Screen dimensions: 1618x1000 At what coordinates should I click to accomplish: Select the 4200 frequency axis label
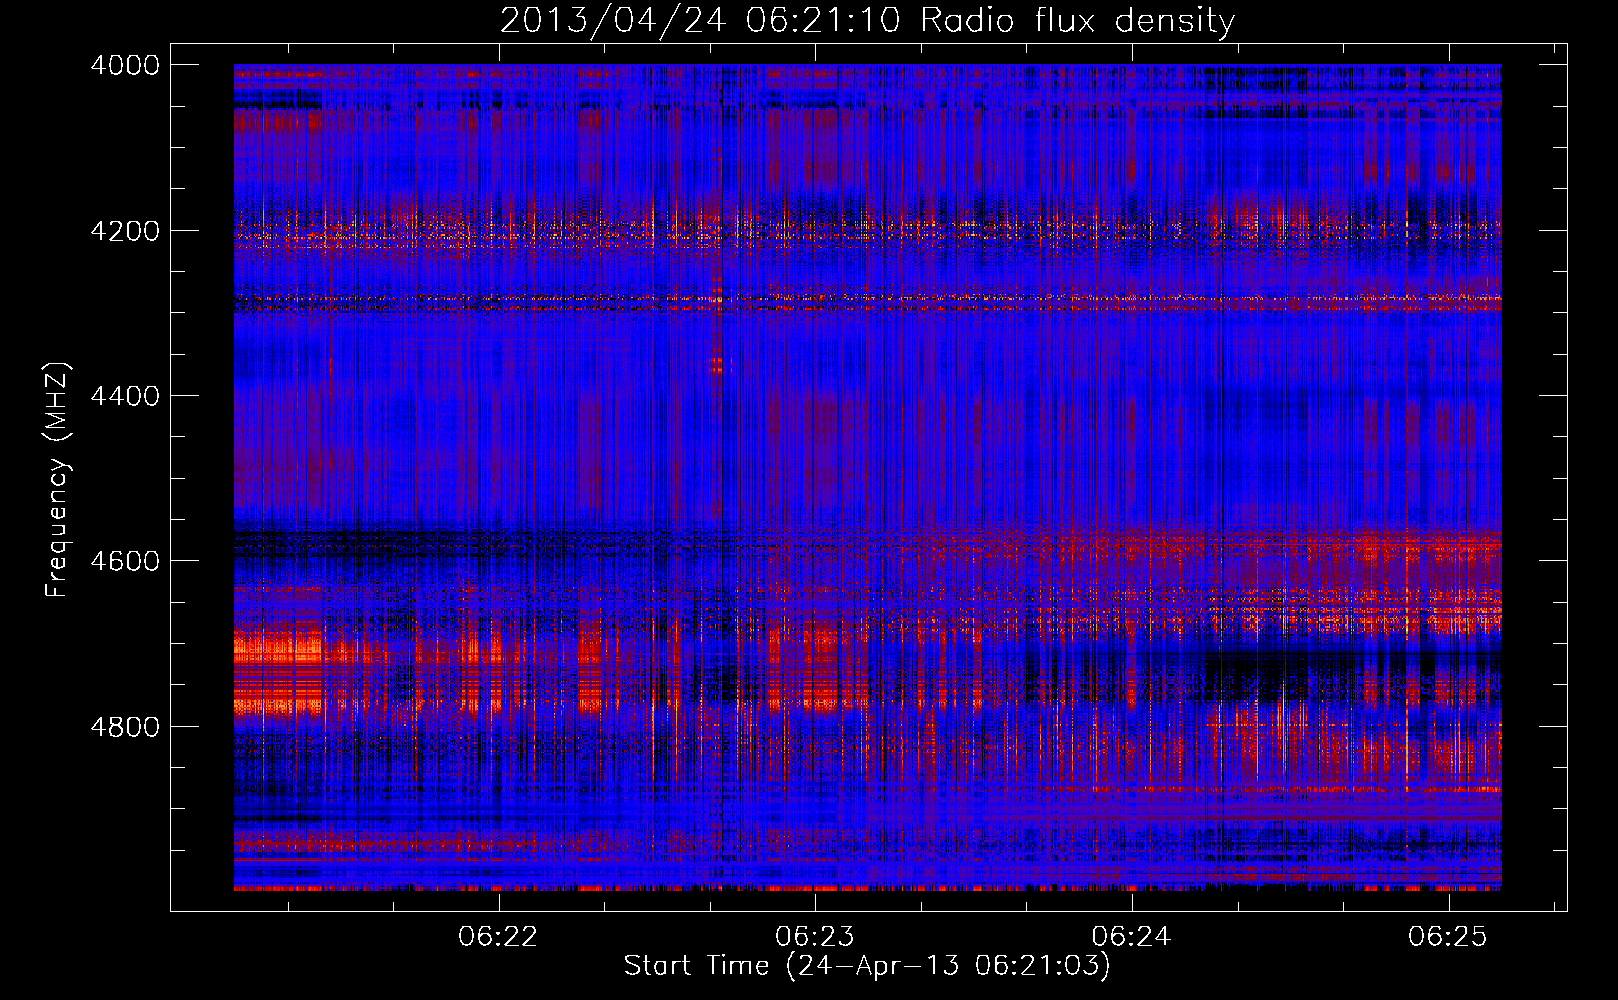click(125, 231)
